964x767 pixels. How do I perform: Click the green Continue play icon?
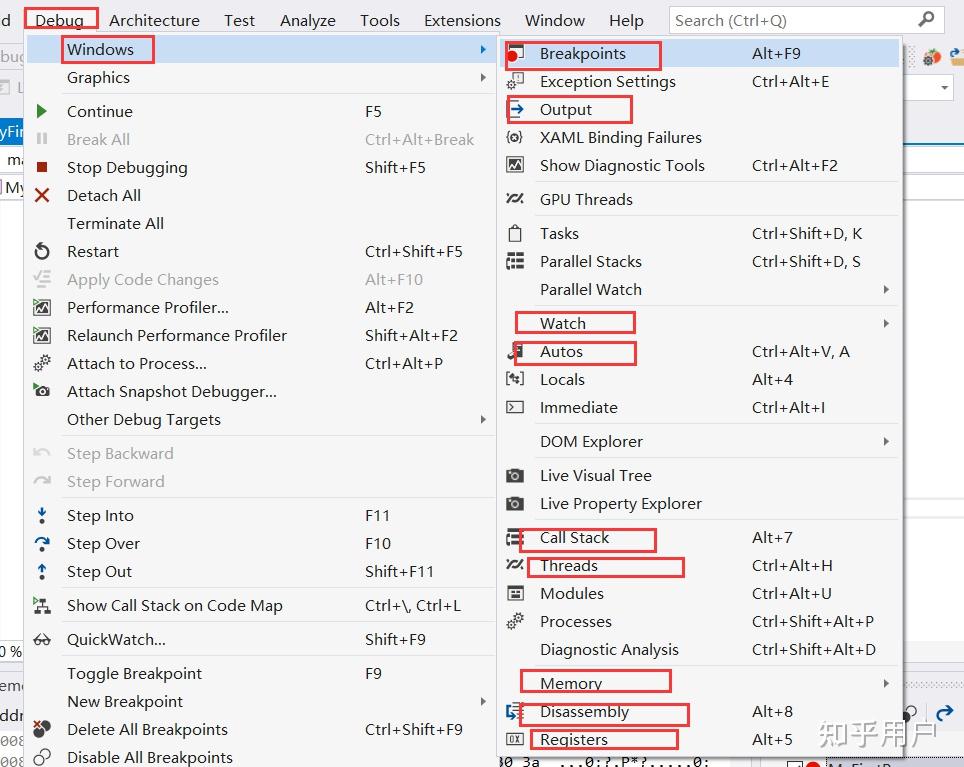click(42, 111)
